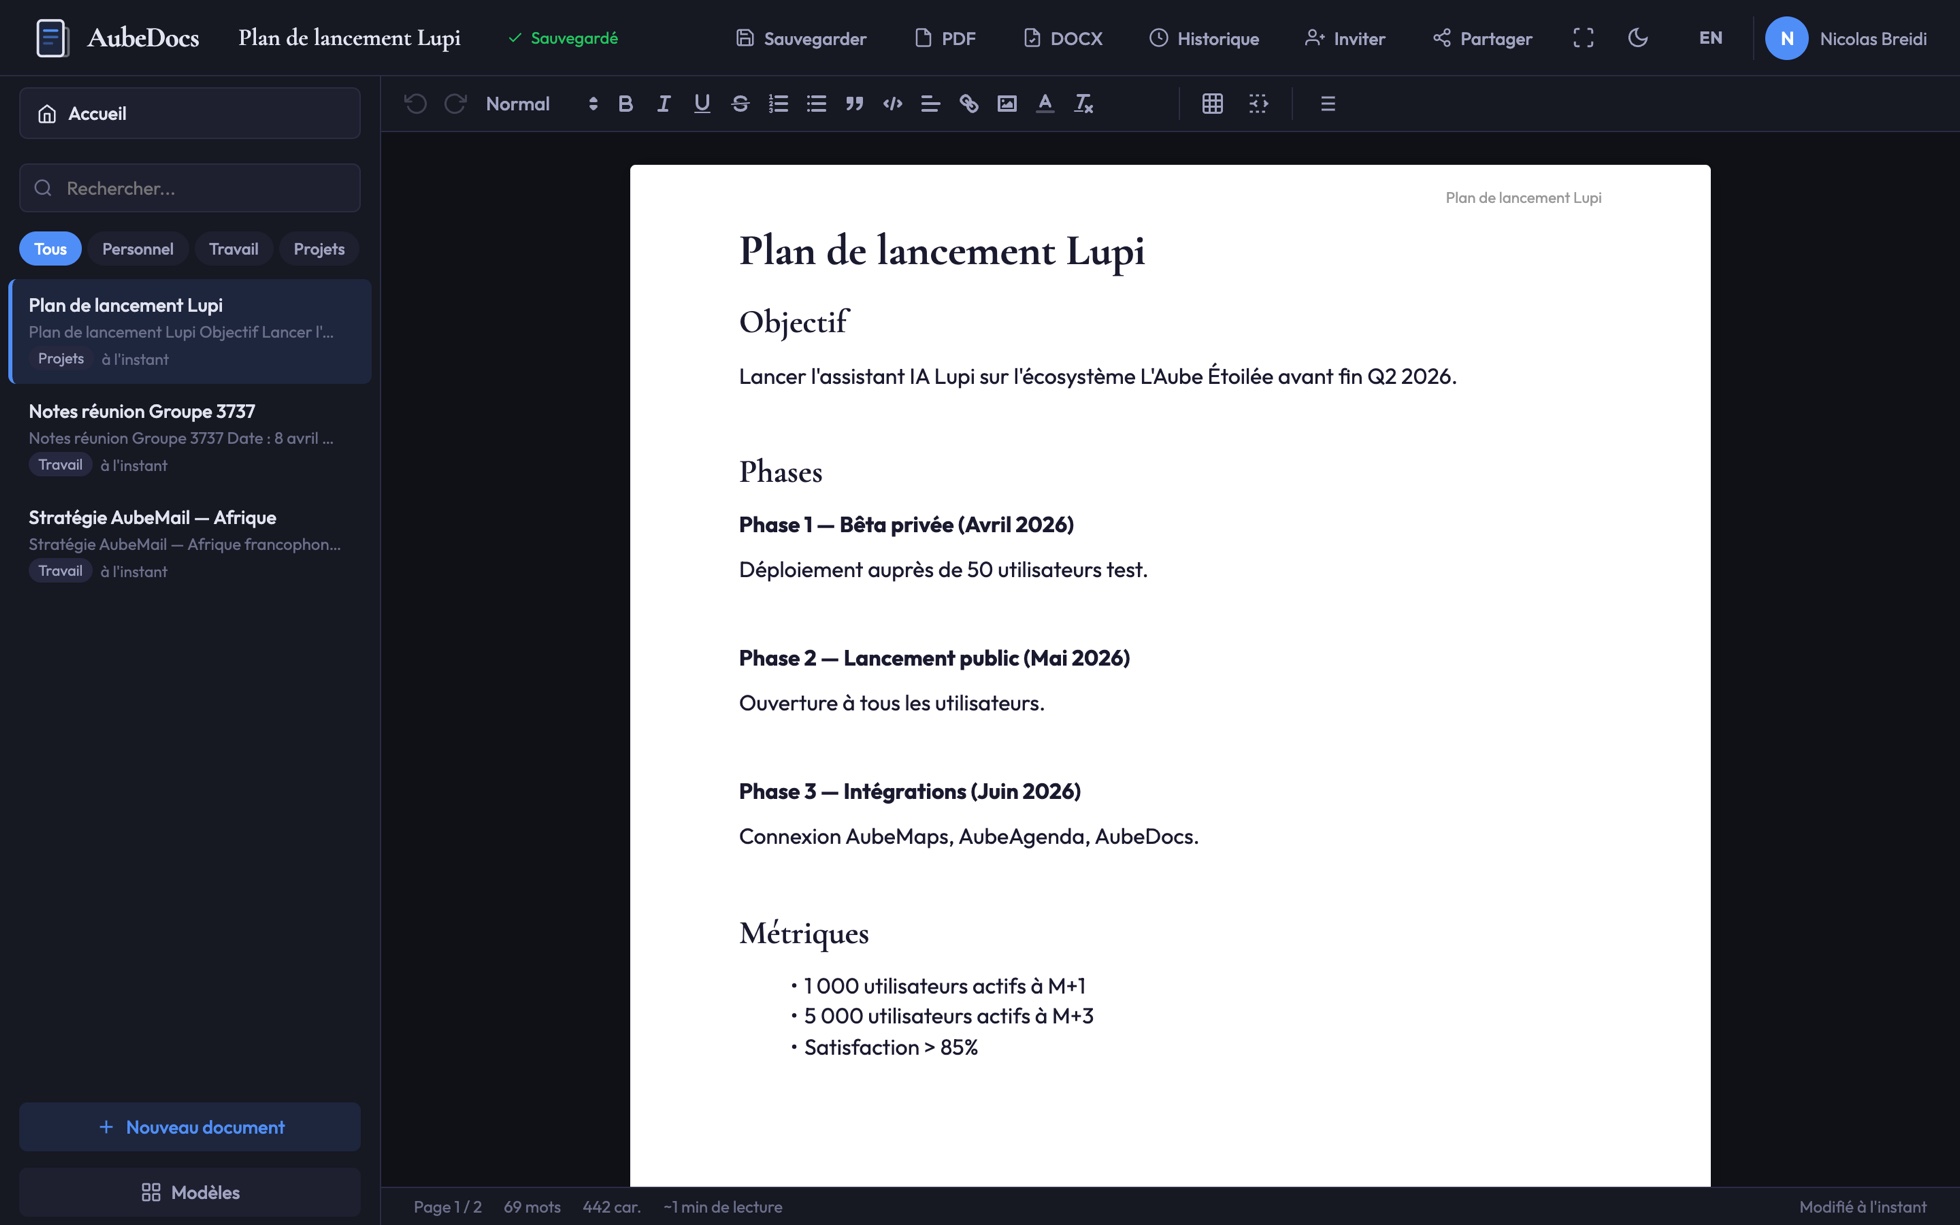Click the 442 car. character count
This screenshot has height=1225, width=1960.
coord(611,1207)
